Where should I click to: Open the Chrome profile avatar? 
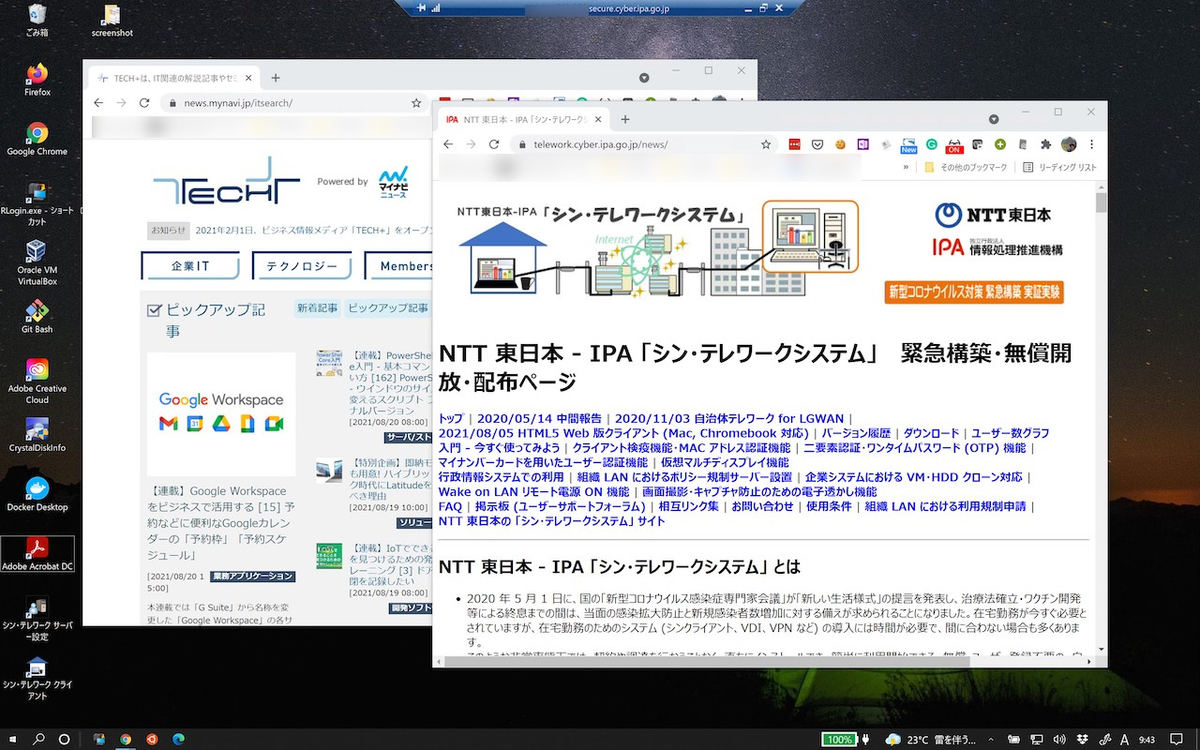[1069, 144]
